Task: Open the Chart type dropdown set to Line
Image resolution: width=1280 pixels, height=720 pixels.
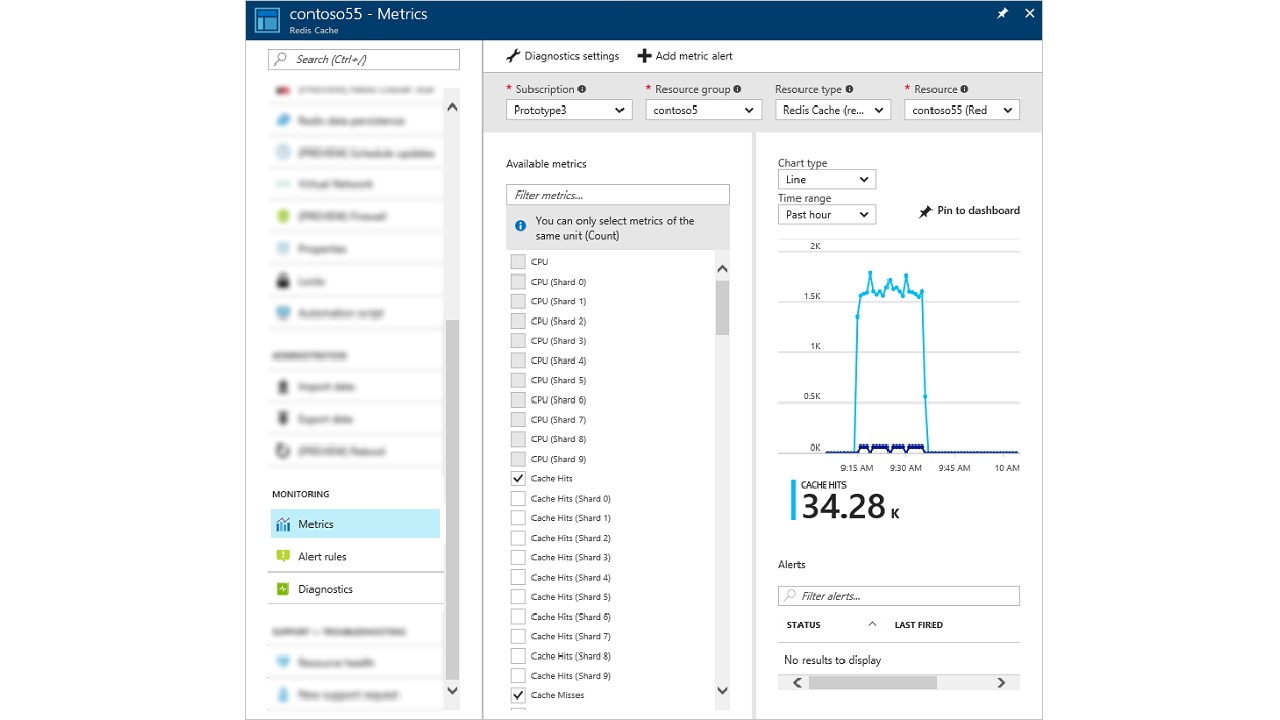Action: point(827,179)
